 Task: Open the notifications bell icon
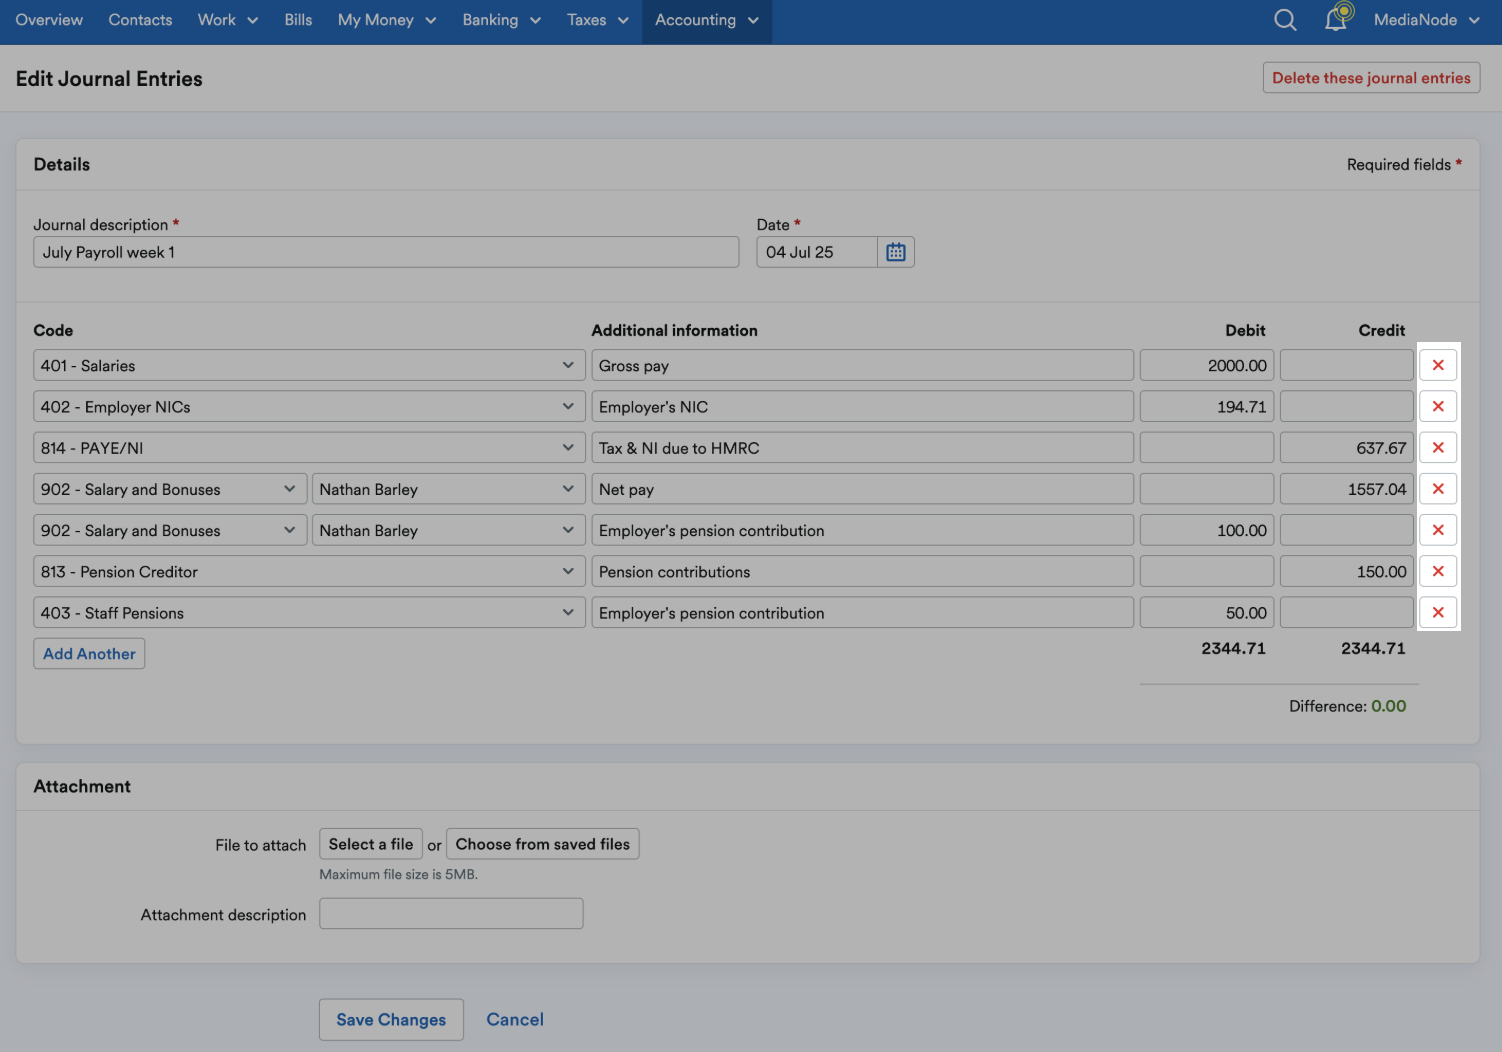(1338, 18)
